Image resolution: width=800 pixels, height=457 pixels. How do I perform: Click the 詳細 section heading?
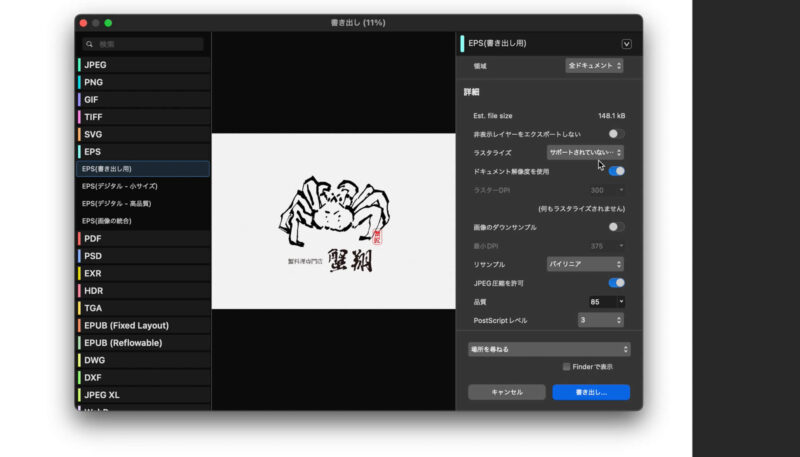[x=471, y=92]
